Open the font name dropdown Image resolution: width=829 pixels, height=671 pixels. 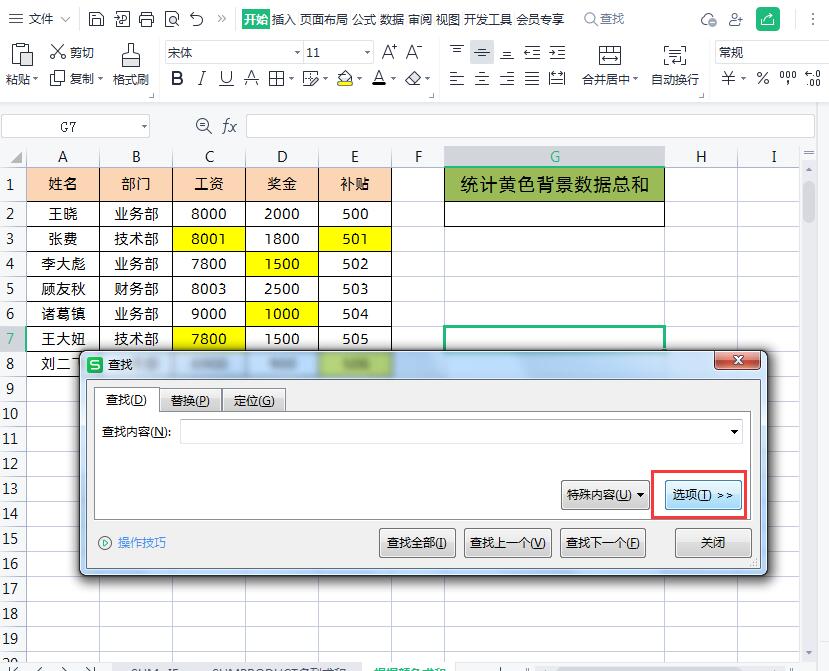pos(297,52)
